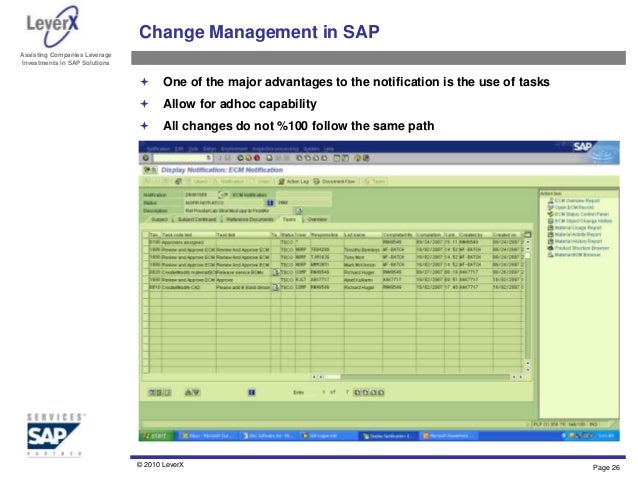The width and height of the screenshot is (638, 479).
Task: Switch to the Subject tab
Action: click(x=159, y=219)
